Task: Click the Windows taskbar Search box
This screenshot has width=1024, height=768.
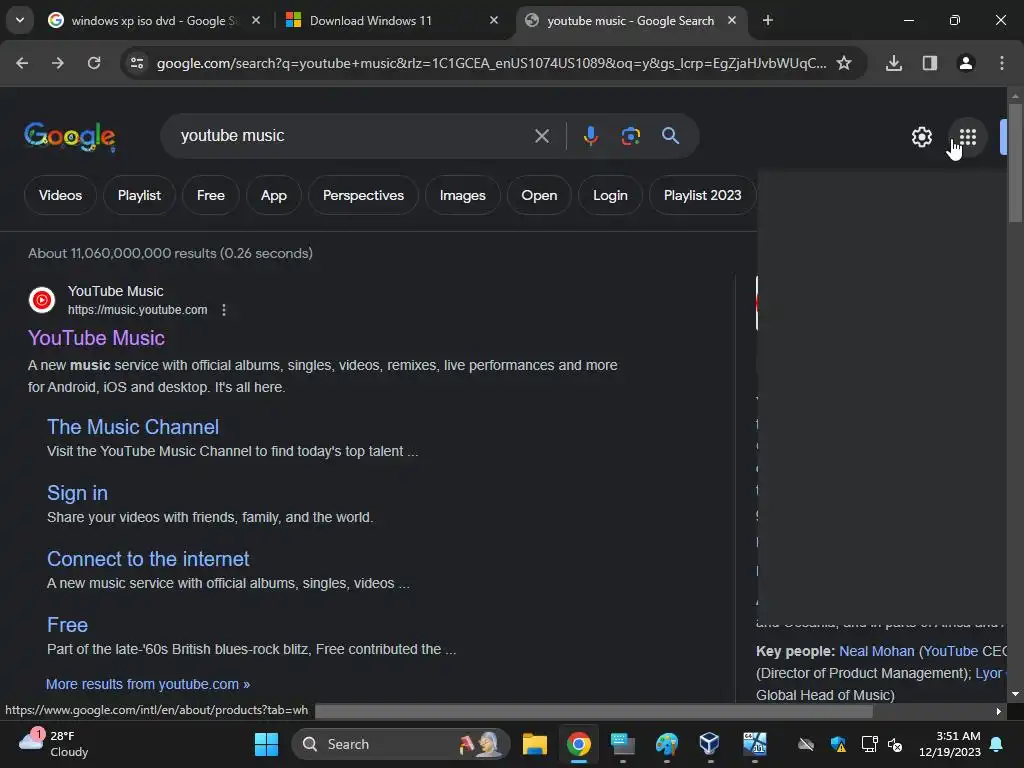Action: (x=400, y=744)
